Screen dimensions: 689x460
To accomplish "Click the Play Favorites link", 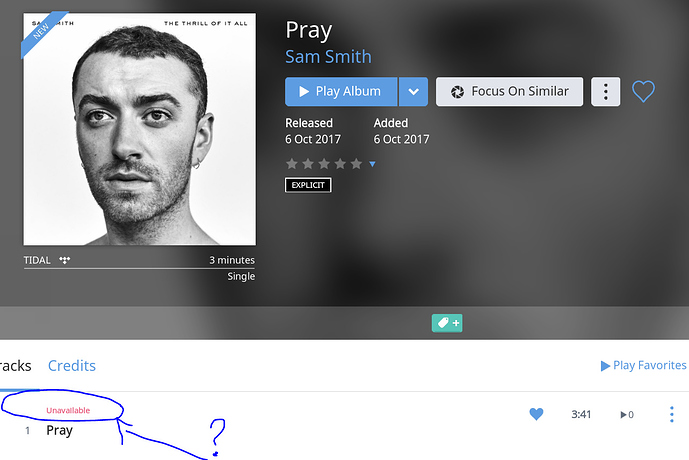I will [643, 366].
